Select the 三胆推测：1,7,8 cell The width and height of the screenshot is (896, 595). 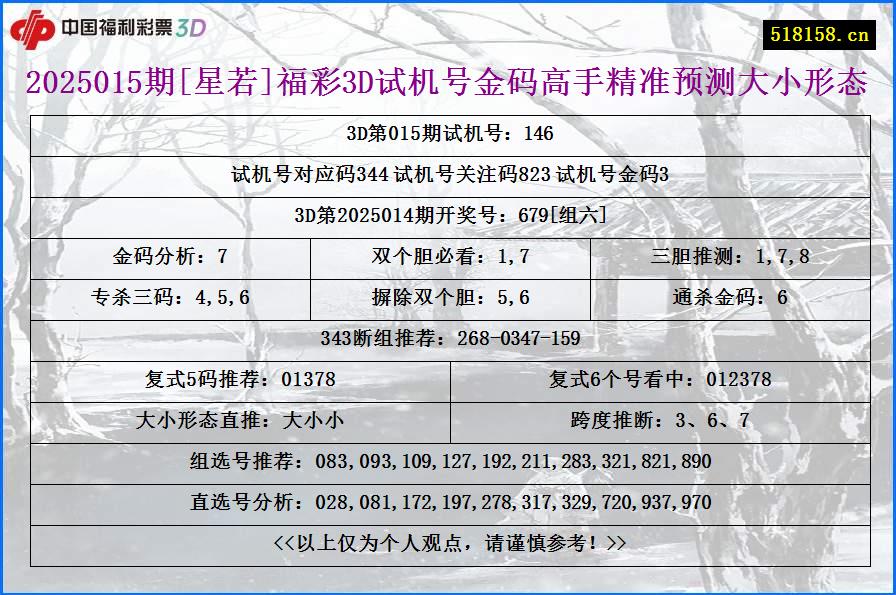(x=733, y=252)
